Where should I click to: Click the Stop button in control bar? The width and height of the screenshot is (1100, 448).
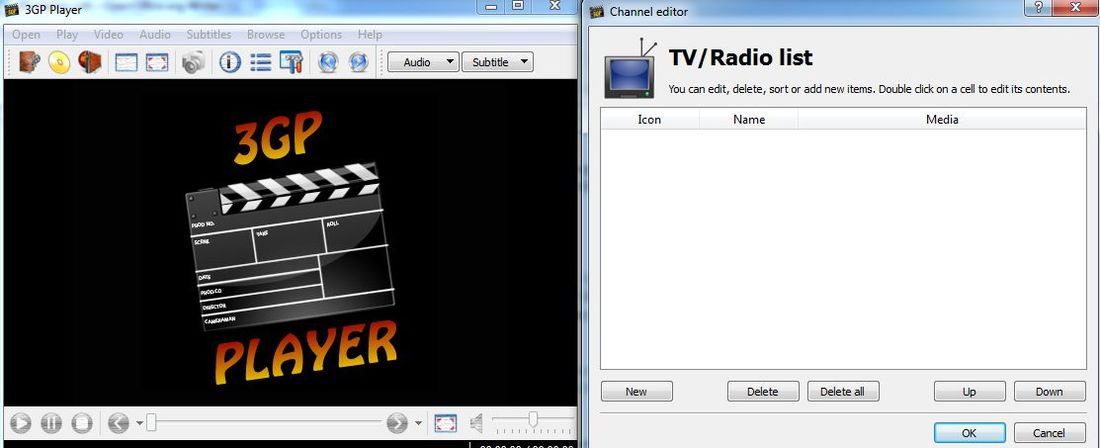tap(82, 423)
